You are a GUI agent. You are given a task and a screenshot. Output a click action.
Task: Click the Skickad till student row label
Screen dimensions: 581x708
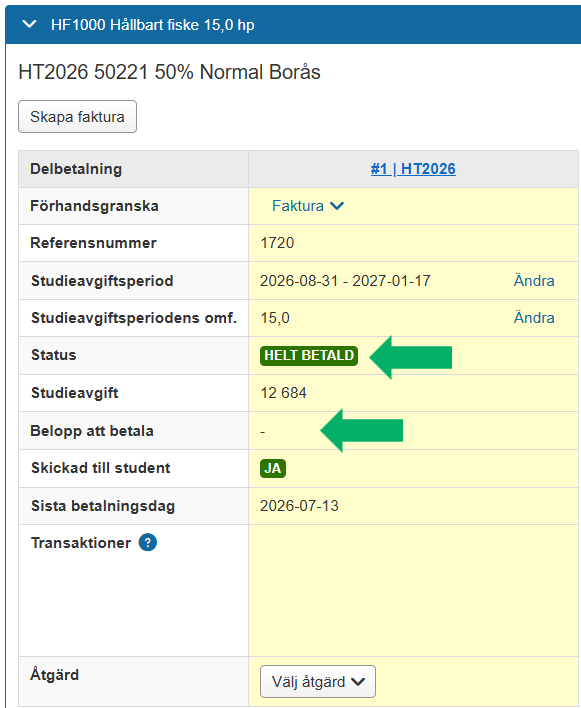[x=101, y=468]
